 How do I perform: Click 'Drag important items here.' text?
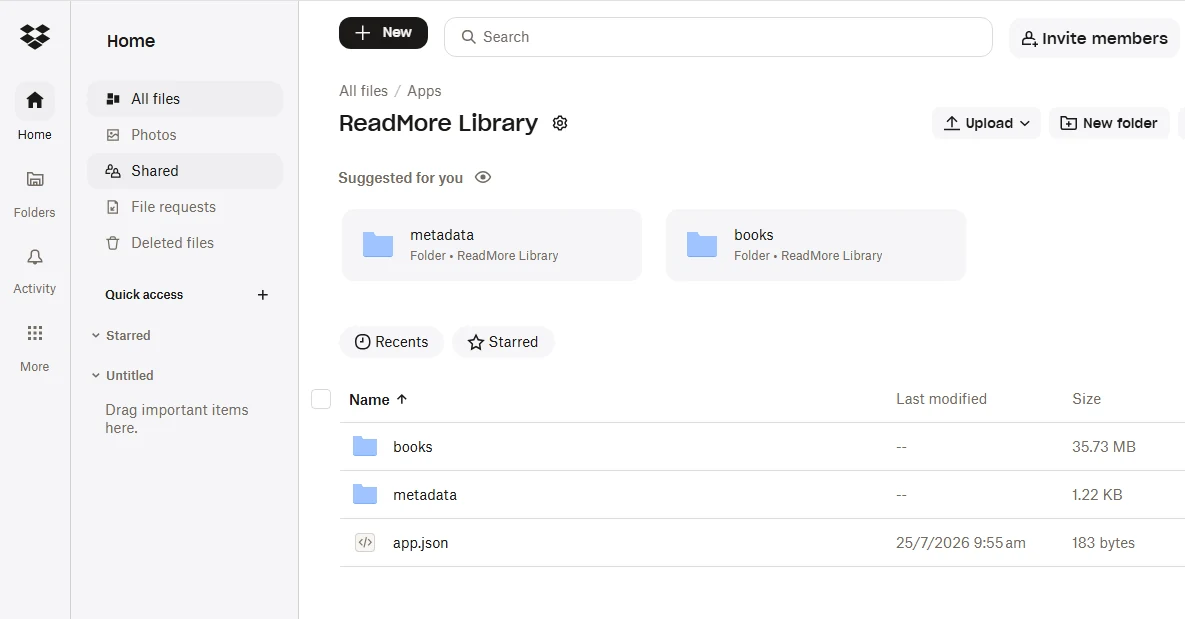pyautogui.click(x=177, y=419)
